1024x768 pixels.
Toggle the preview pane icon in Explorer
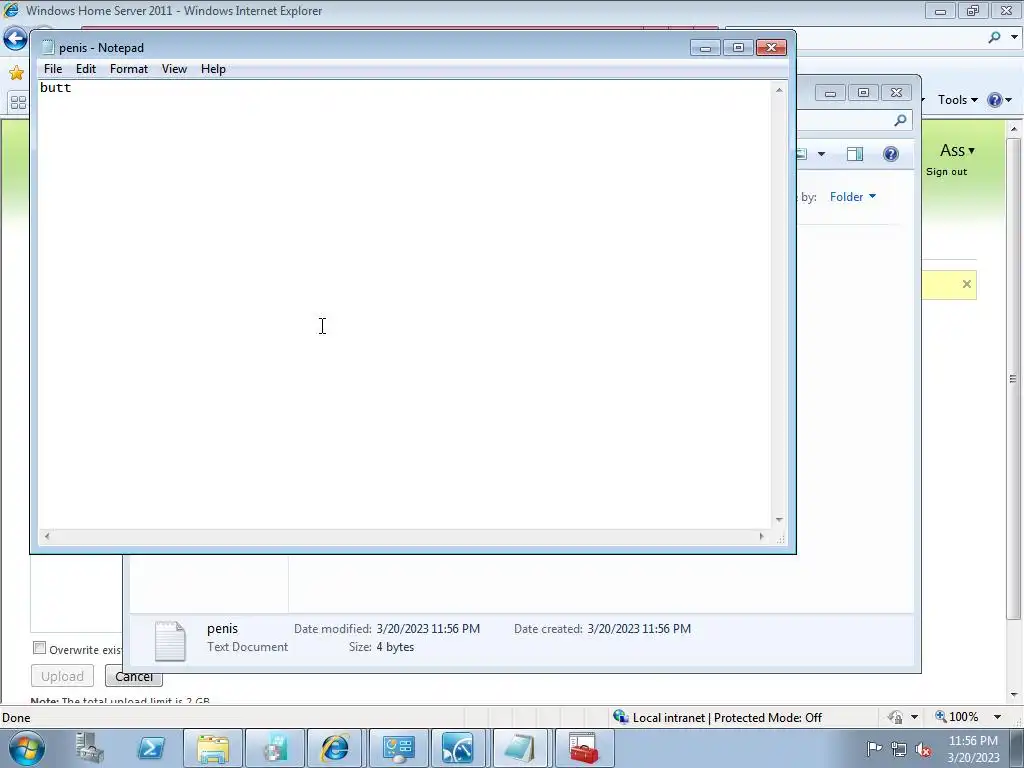tap(855, 154)
